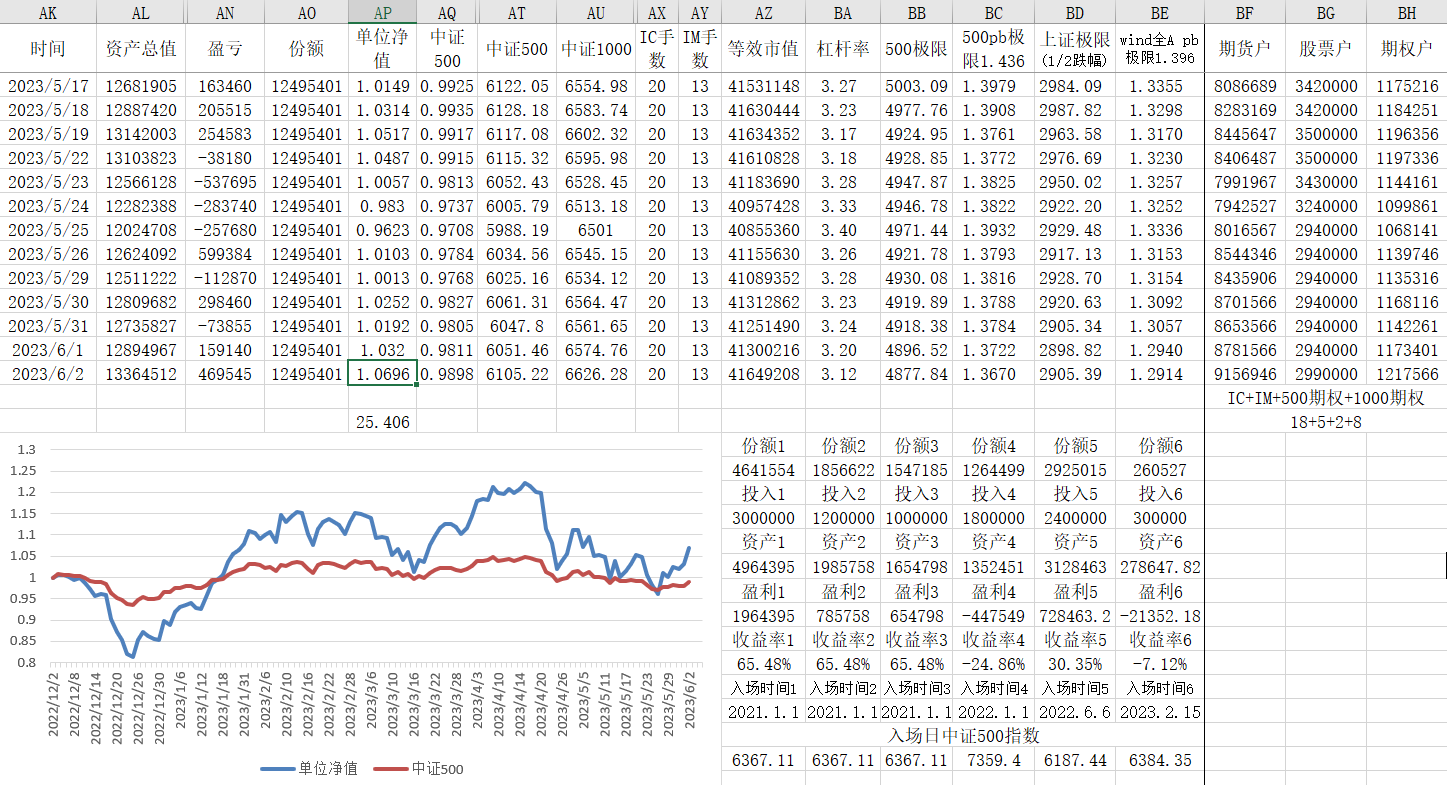
Task: Select the 资产总值 header cell
Action: 141,49
